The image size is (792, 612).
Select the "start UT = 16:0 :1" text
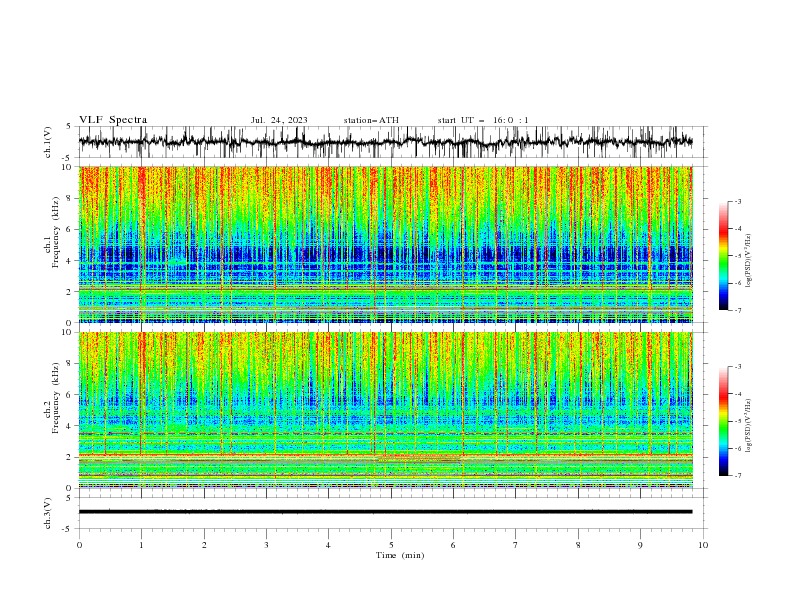click(x=483, y=120)
